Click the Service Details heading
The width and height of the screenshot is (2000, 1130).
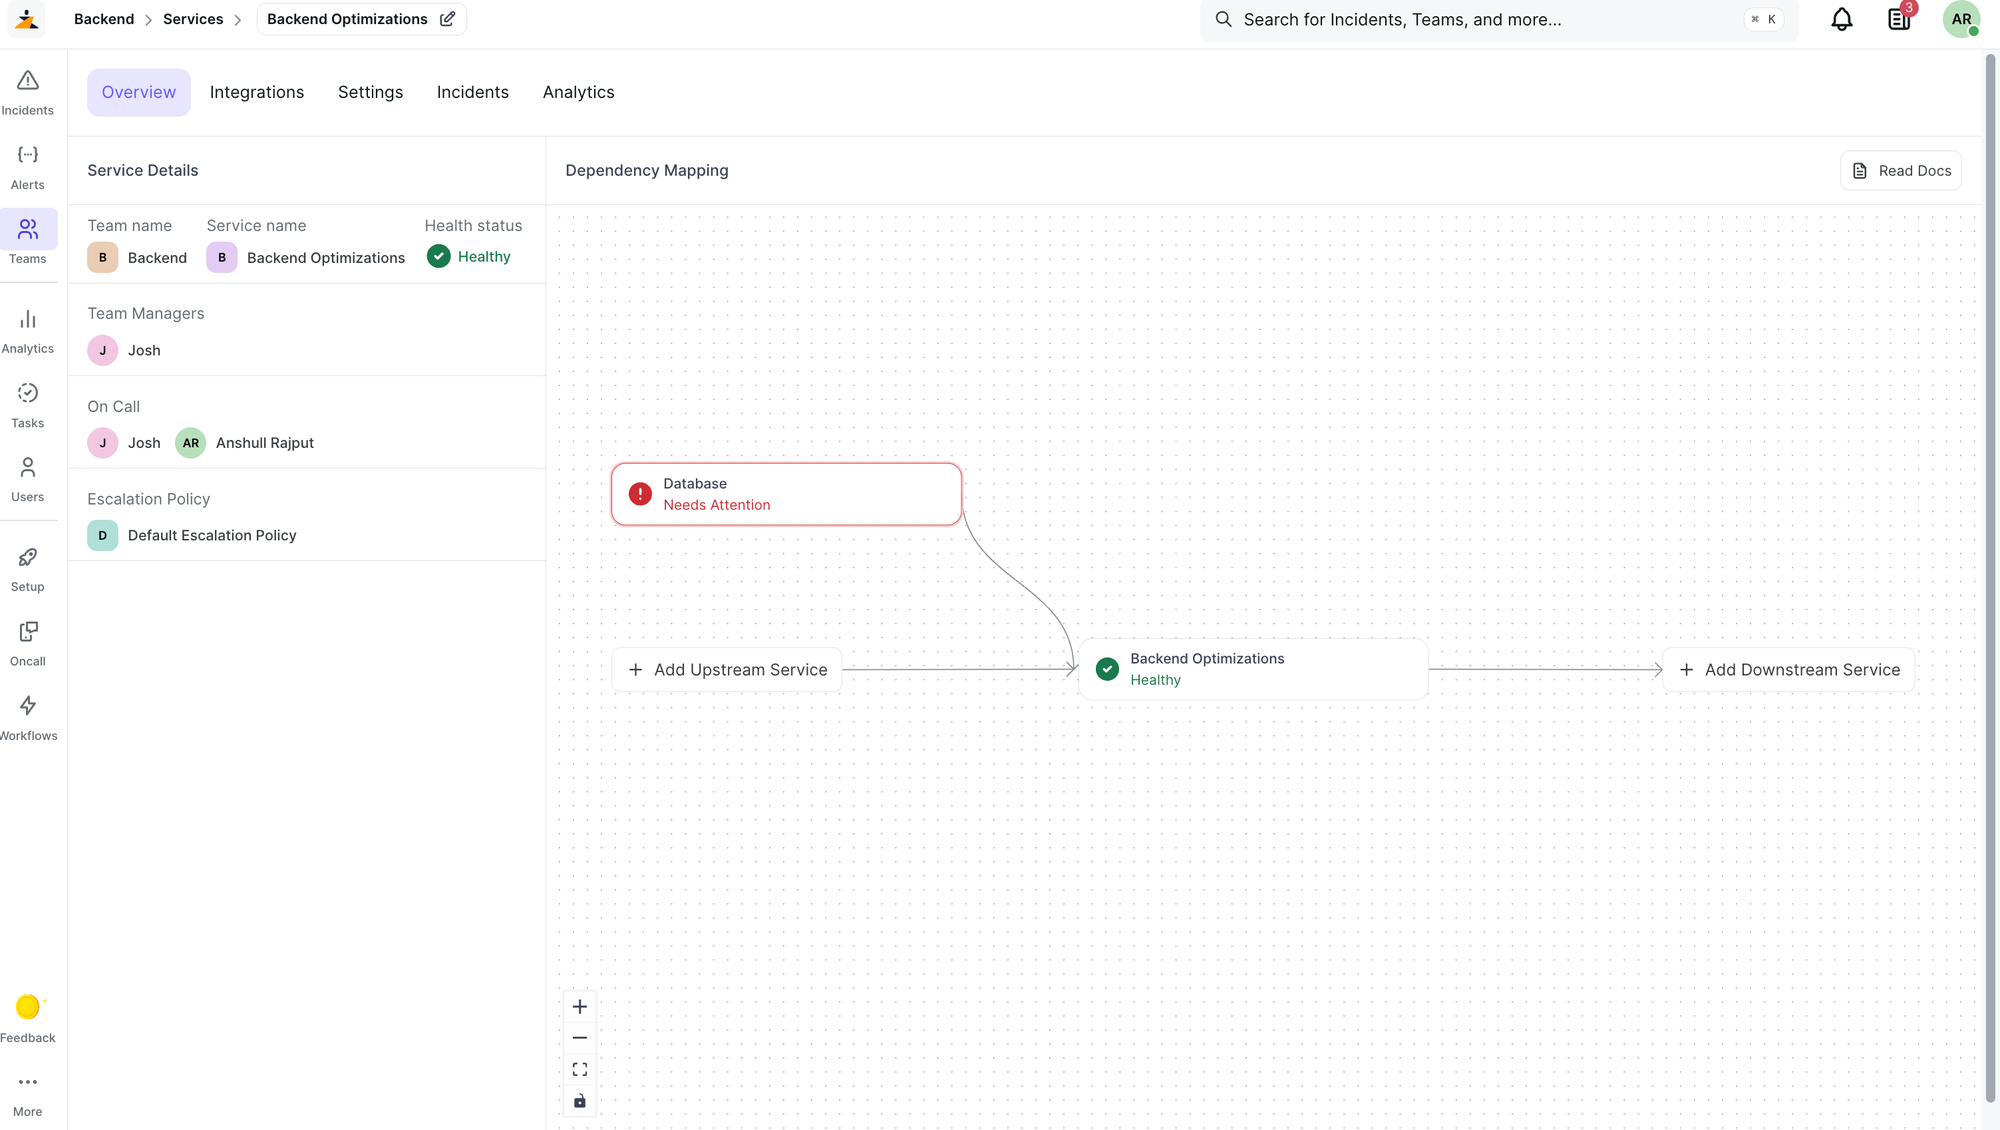pos(143,171)
